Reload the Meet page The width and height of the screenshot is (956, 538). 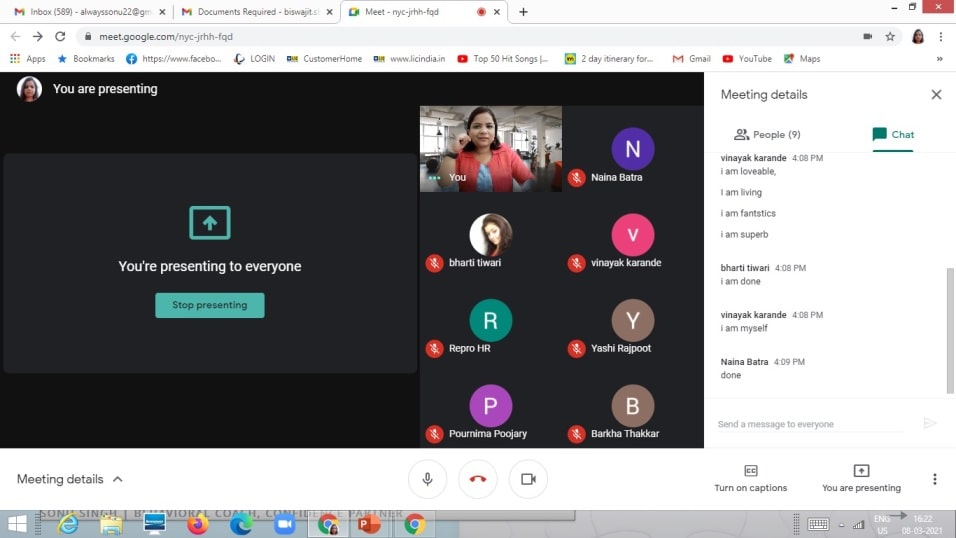click(x=60, y=36)
